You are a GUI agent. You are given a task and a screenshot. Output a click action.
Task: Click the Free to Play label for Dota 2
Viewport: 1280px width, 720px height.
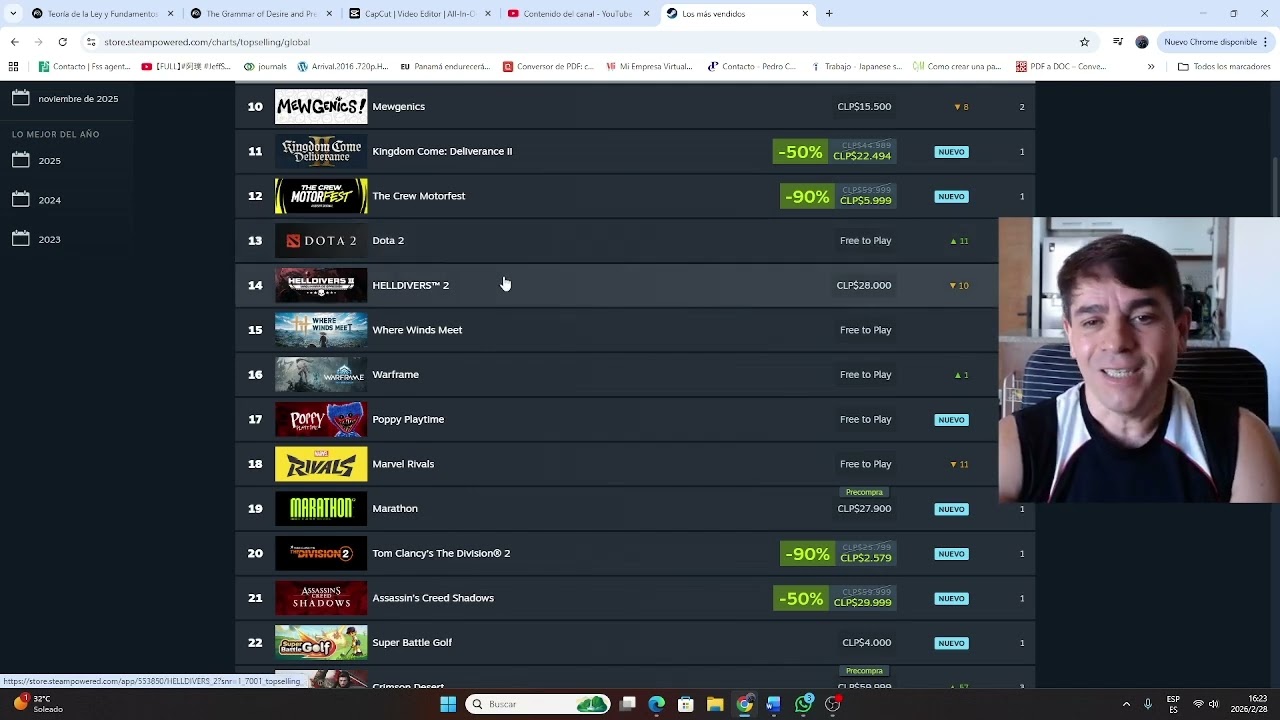coord(865,240)
